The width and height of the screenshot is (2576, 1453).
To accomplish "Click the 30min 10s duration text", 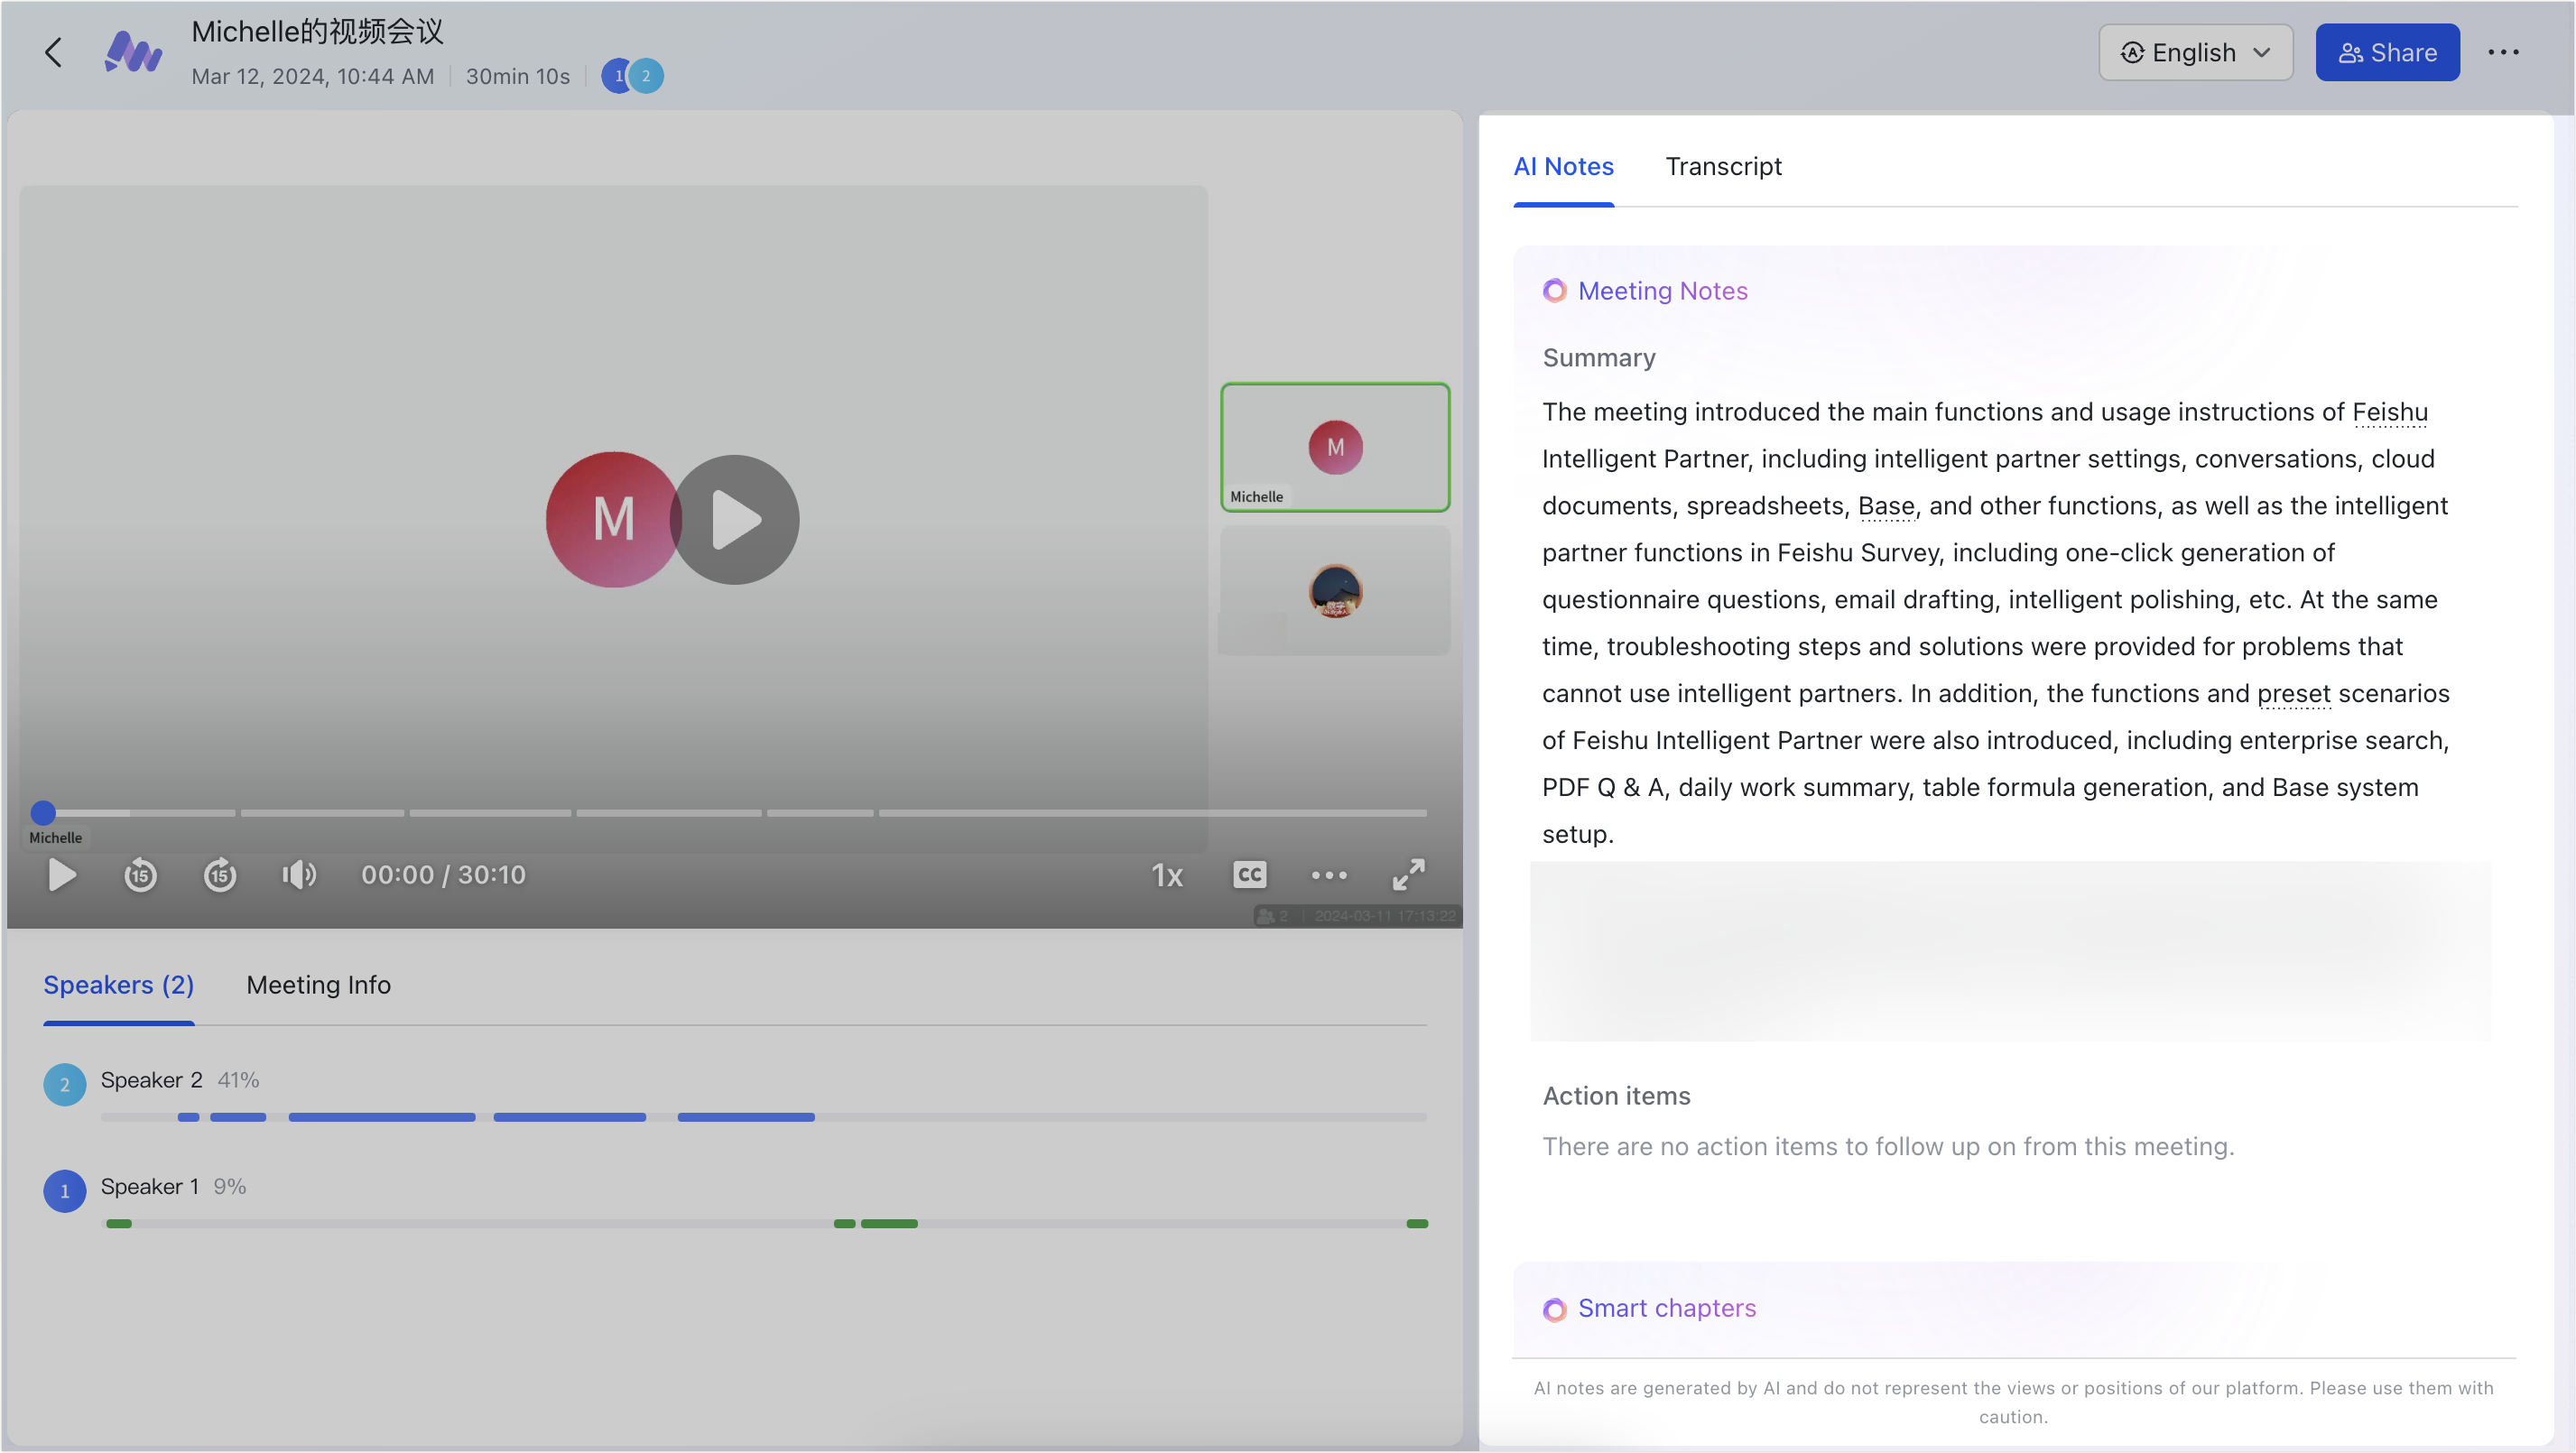I will click(x=518, y=77).
